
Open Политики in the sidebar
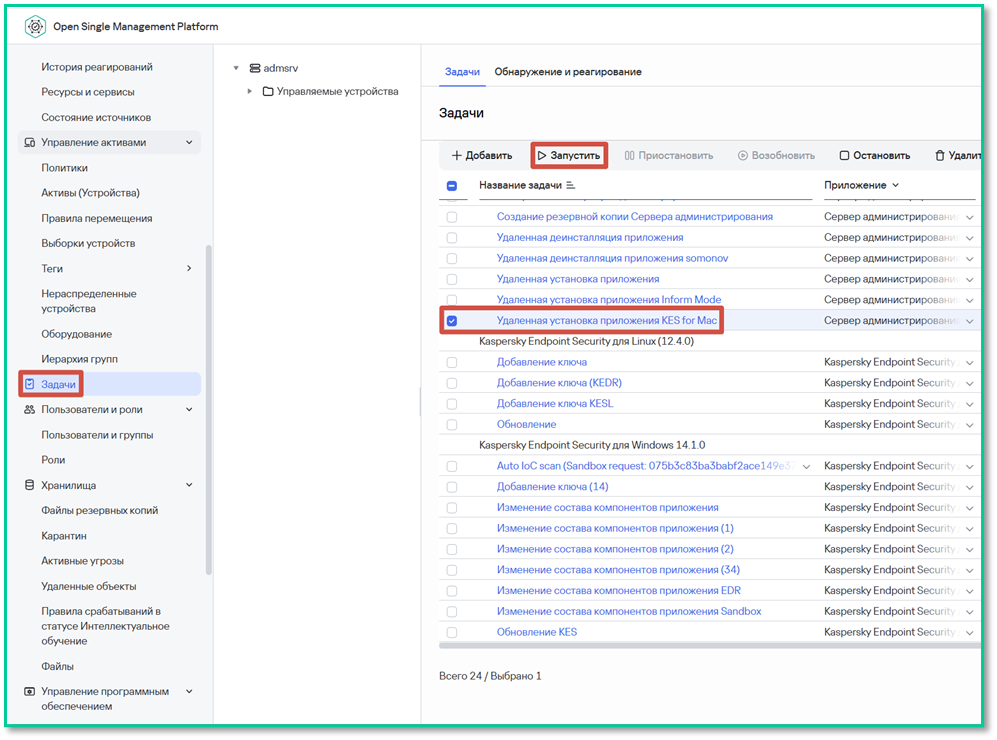click(64, 168)
